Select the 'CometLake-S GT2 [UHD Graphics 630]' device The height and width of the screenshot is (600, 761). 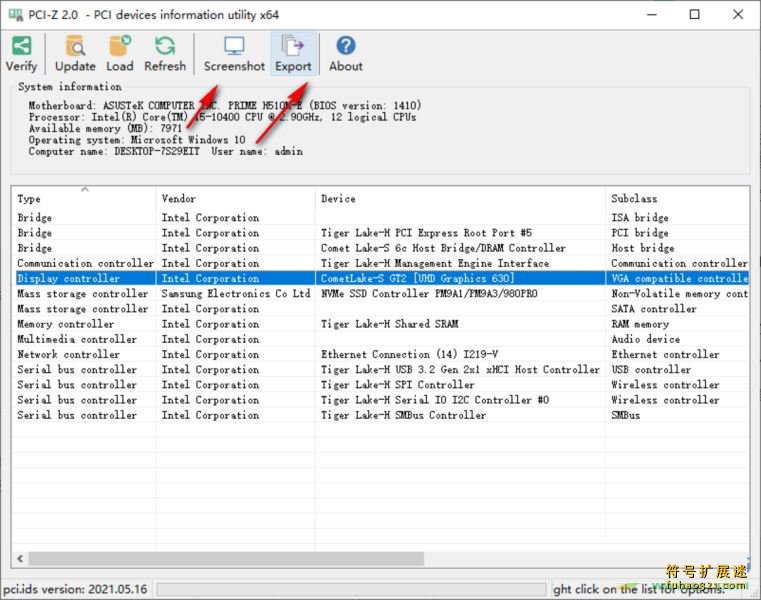click(417, 278)
